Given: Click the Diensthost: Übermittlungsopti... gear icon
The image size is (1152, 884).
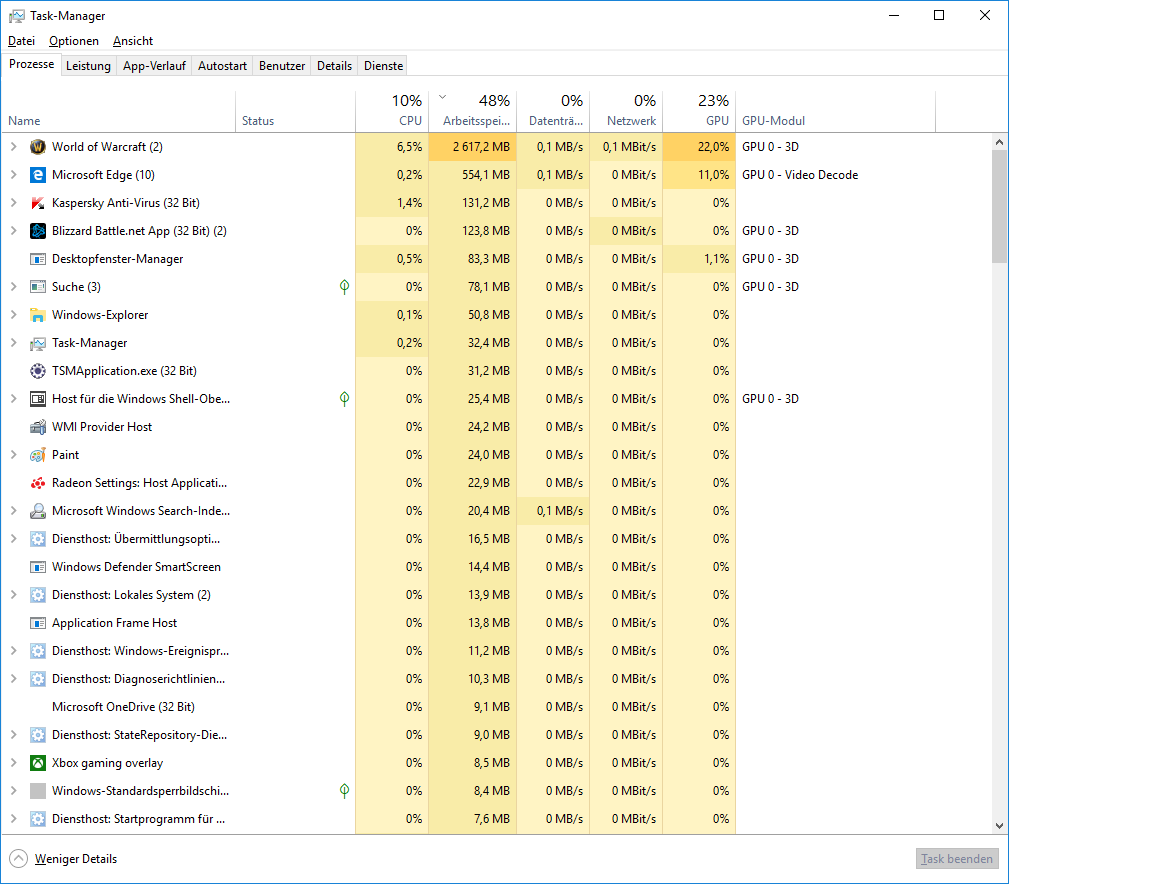Looking at the screenshot, I should (x=37, y=539).
